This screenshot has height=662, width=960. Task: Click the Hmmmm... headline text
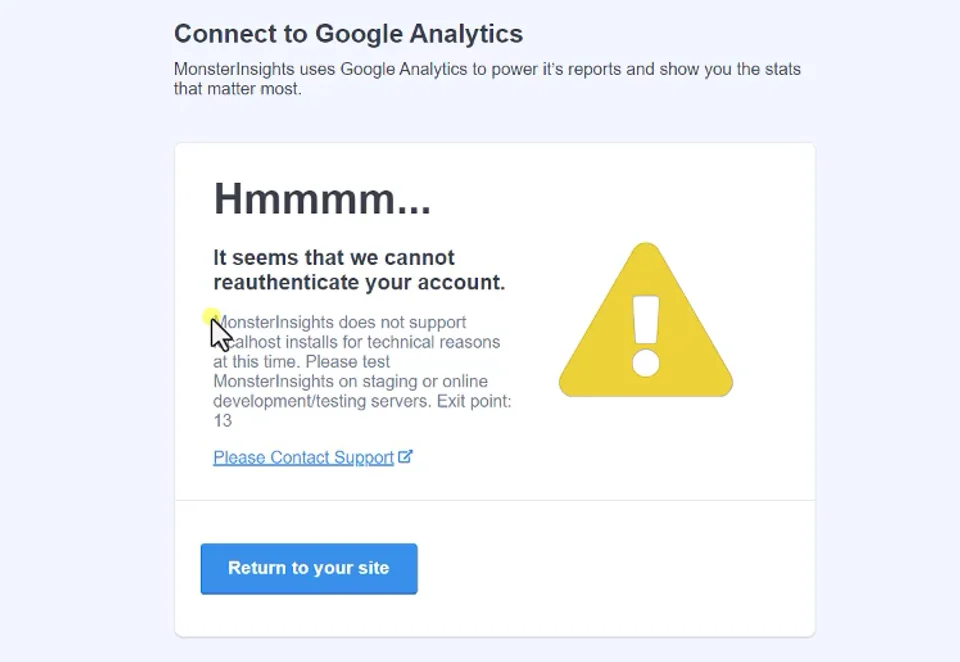(322, 198)
